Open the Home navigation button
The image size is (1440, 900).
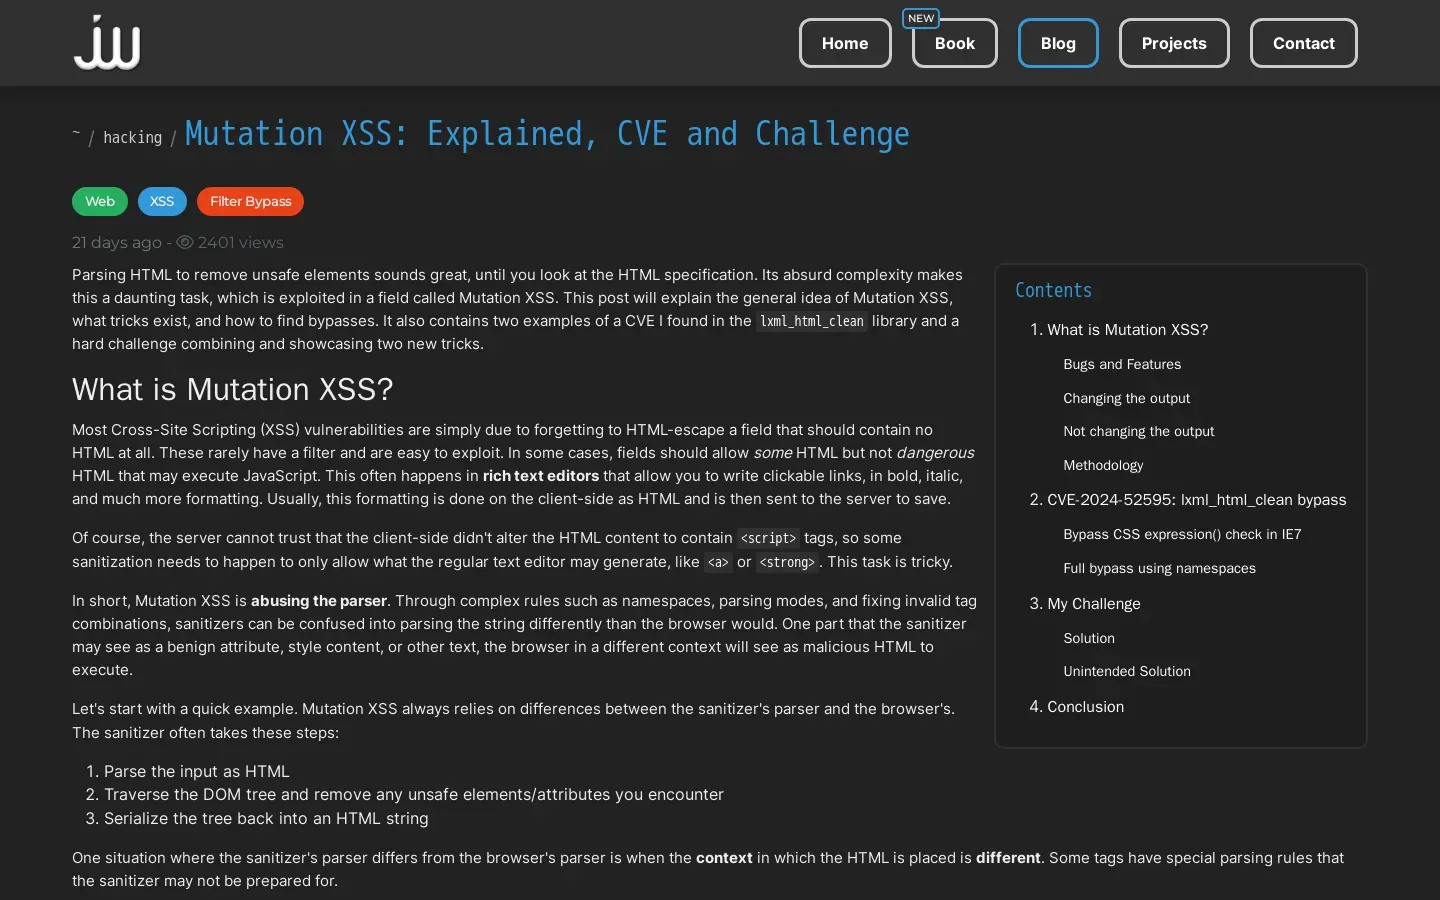point(845,43)
